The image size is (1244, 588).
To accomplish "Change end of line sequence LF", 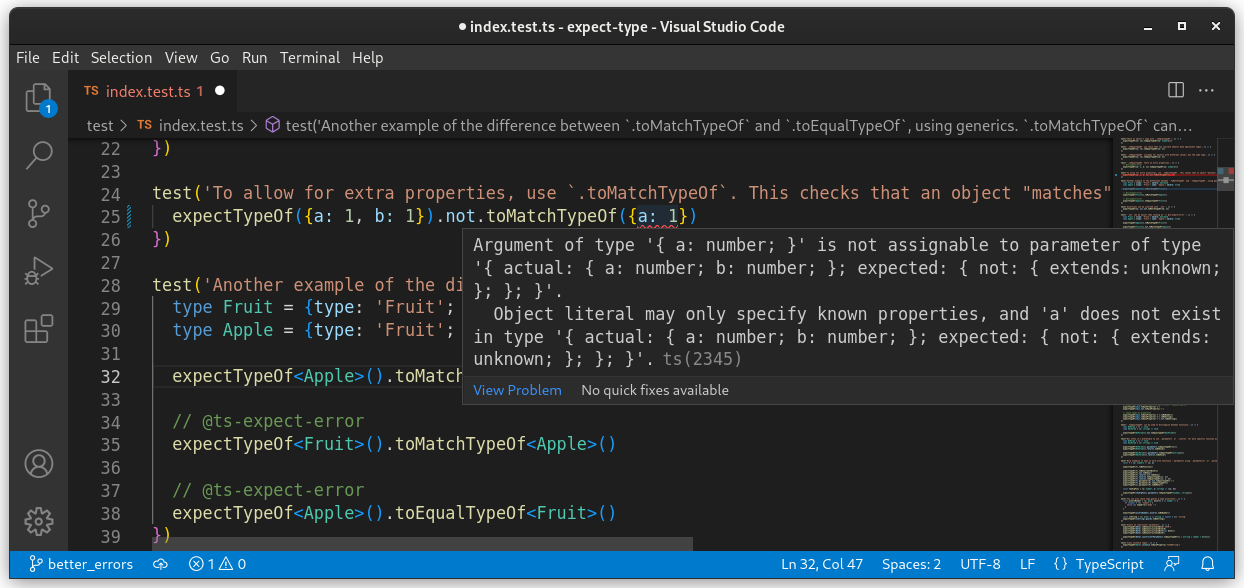I will click(1027, 564).
